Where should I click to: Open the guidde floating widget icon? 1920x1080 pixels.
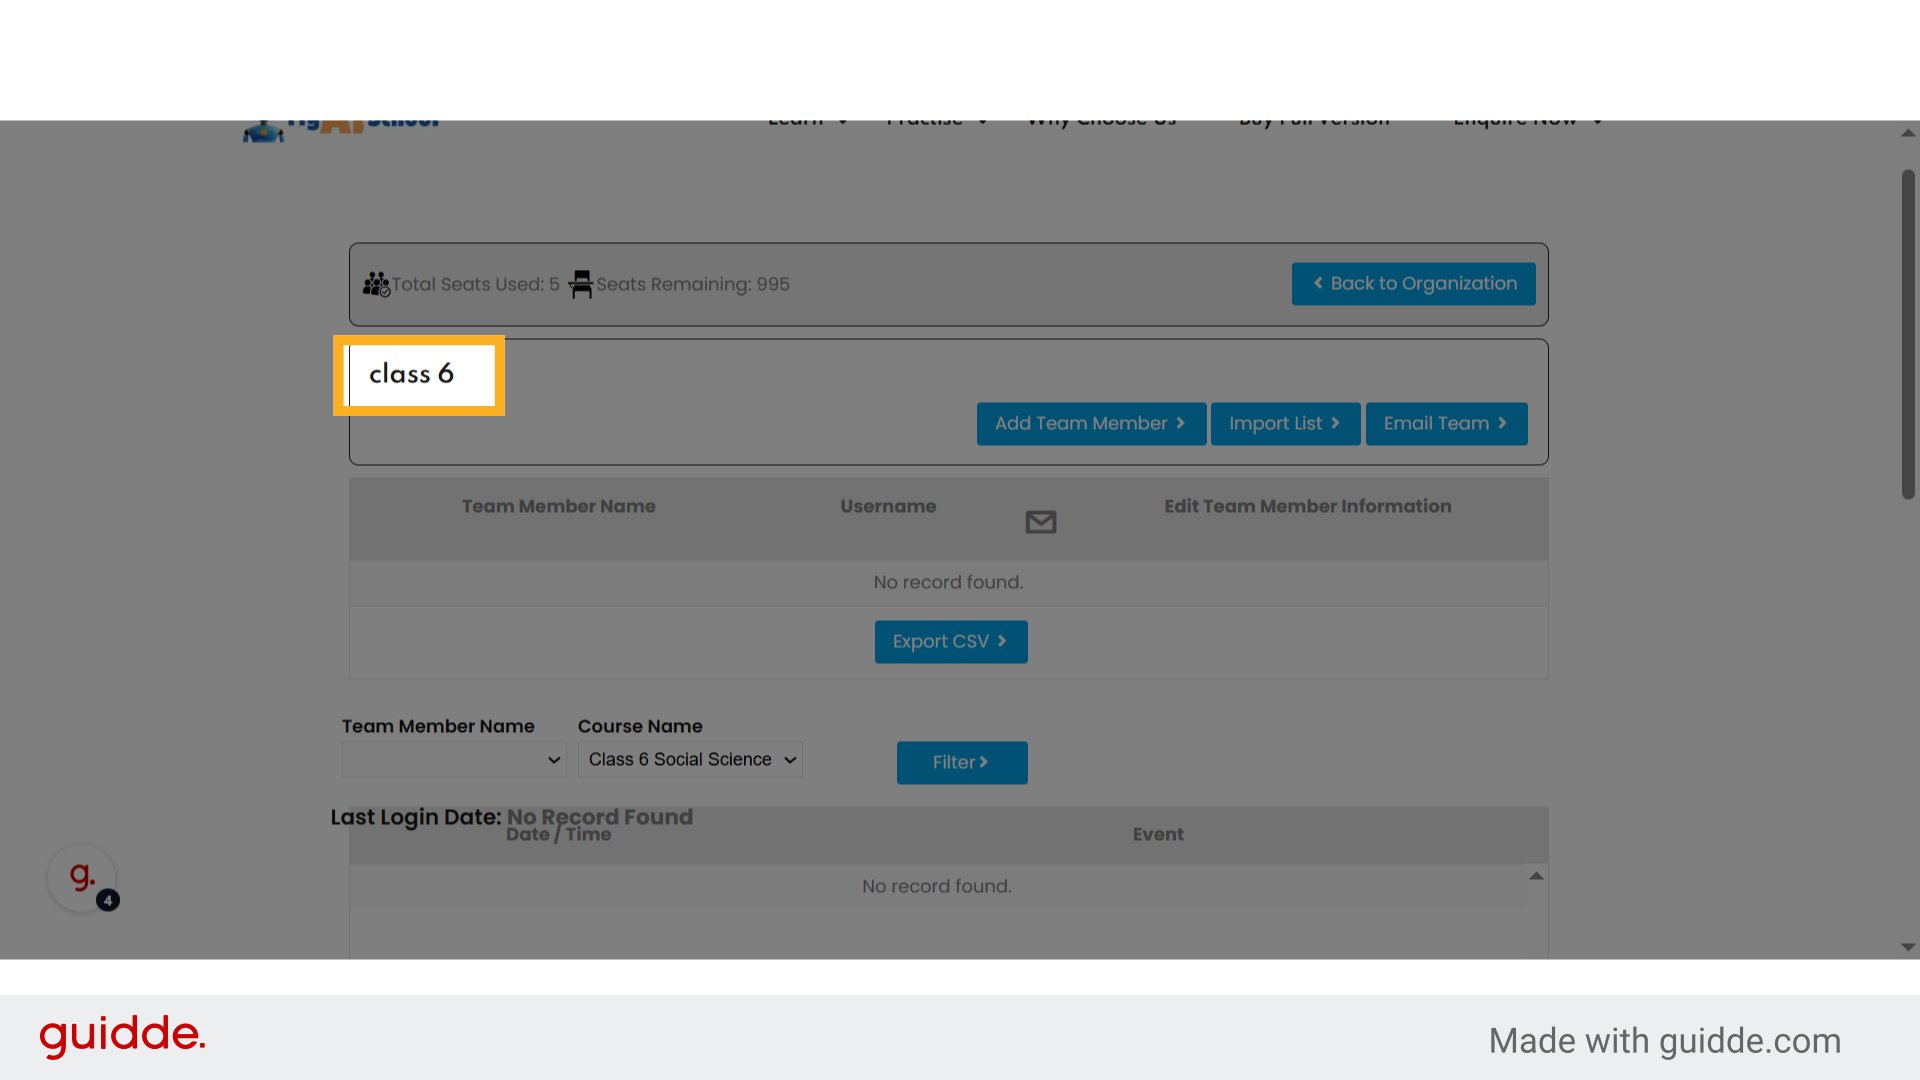(82, 879)
